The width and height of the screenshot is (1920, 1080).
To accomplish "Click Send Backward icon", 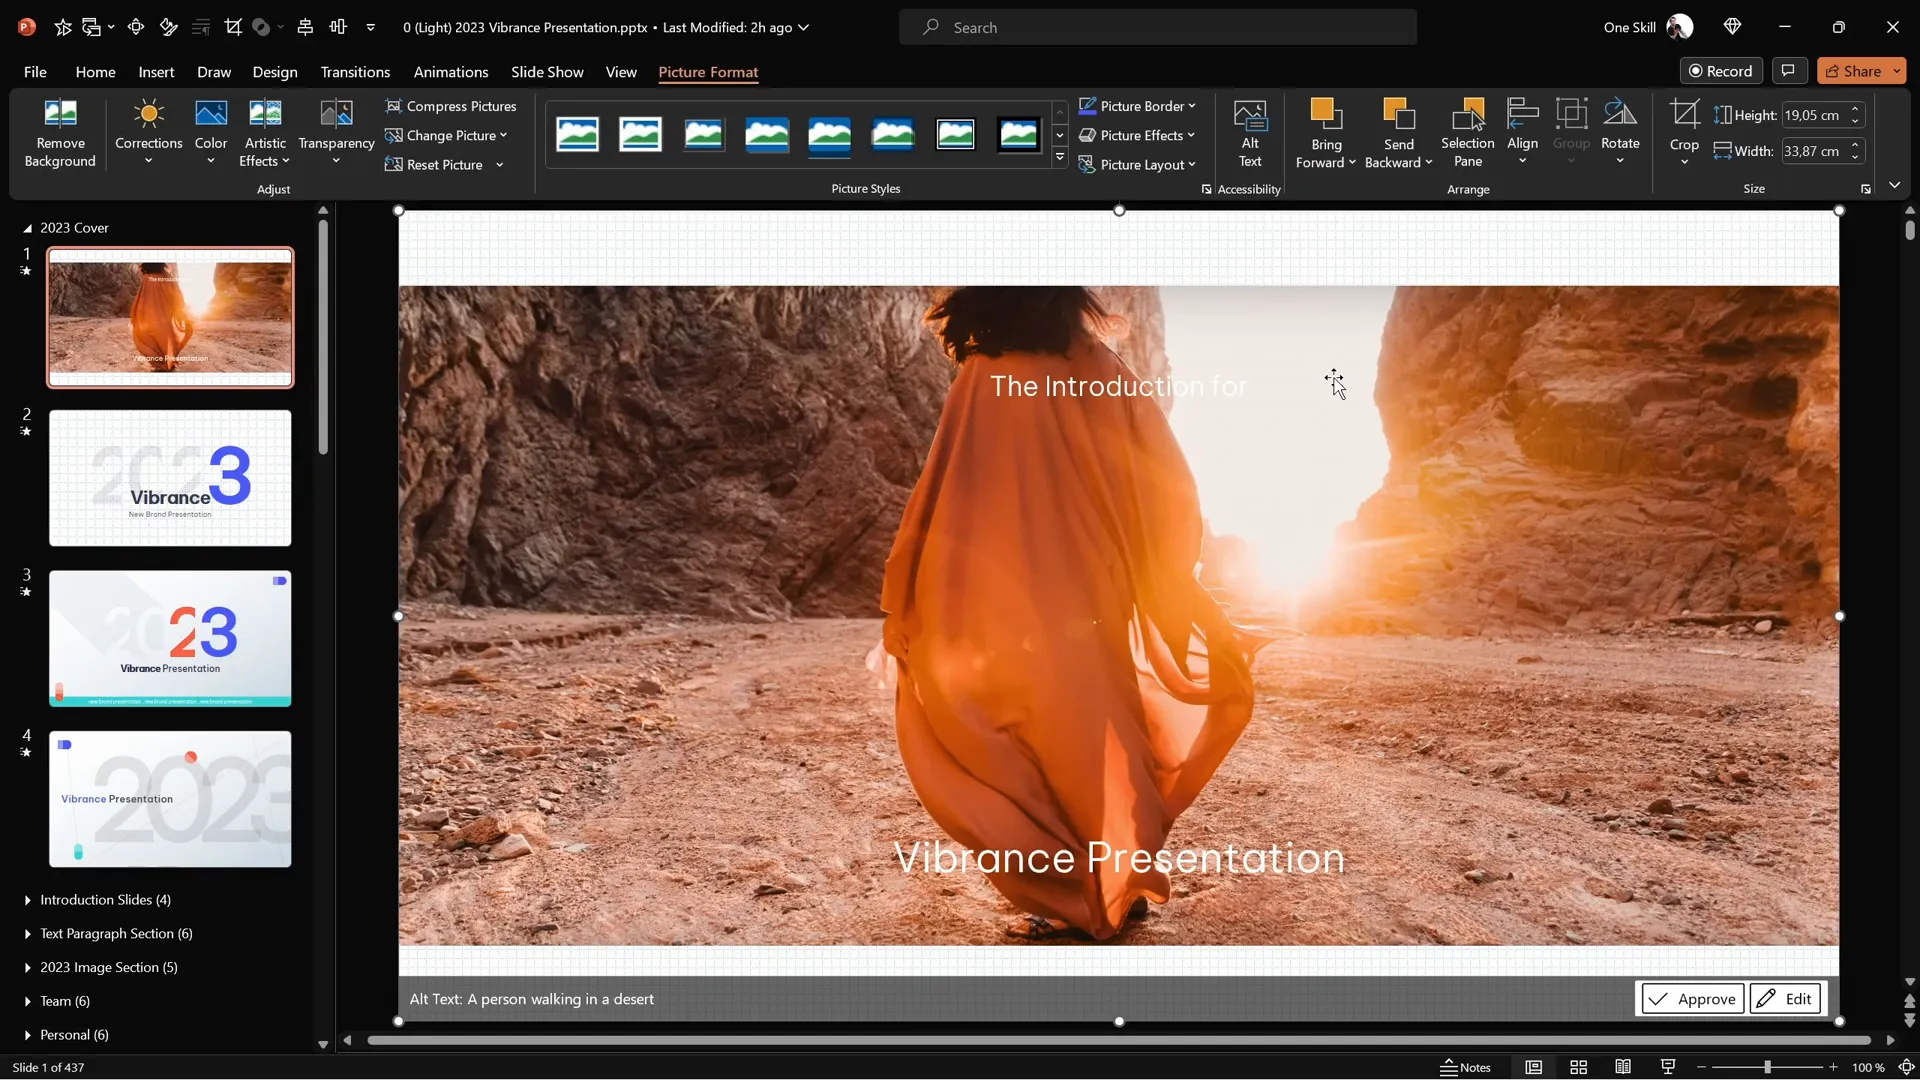I will coord(1399,114).
